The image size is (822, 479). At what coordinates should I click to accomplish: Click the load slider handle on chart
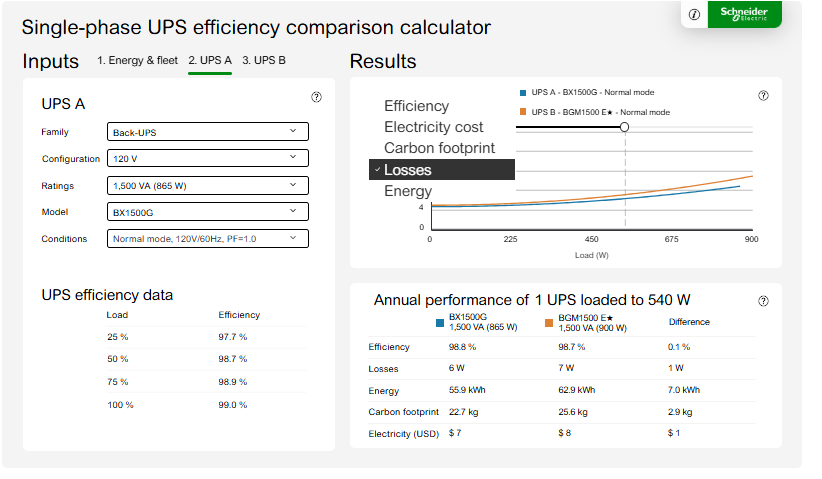(624, 127)
